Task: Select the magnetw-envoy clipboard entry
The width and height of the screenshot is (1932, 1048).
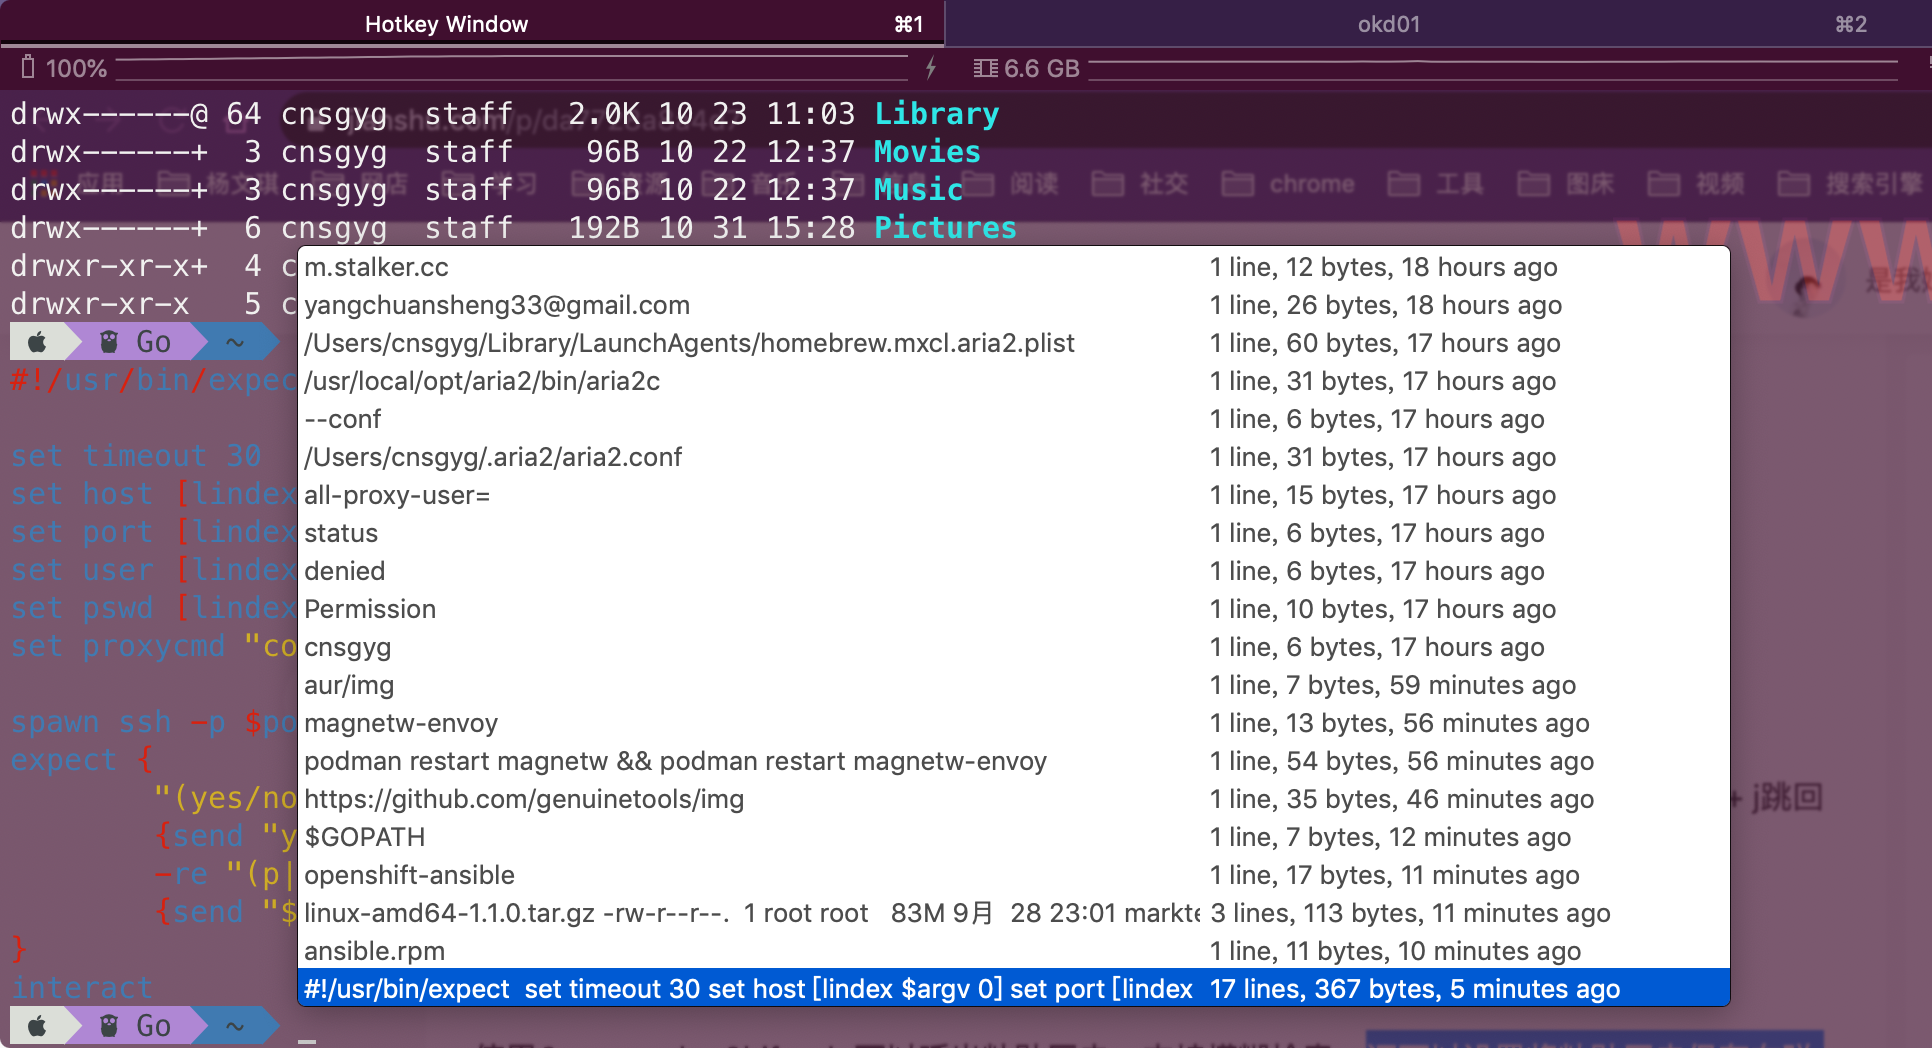Action: (1014, 723)
